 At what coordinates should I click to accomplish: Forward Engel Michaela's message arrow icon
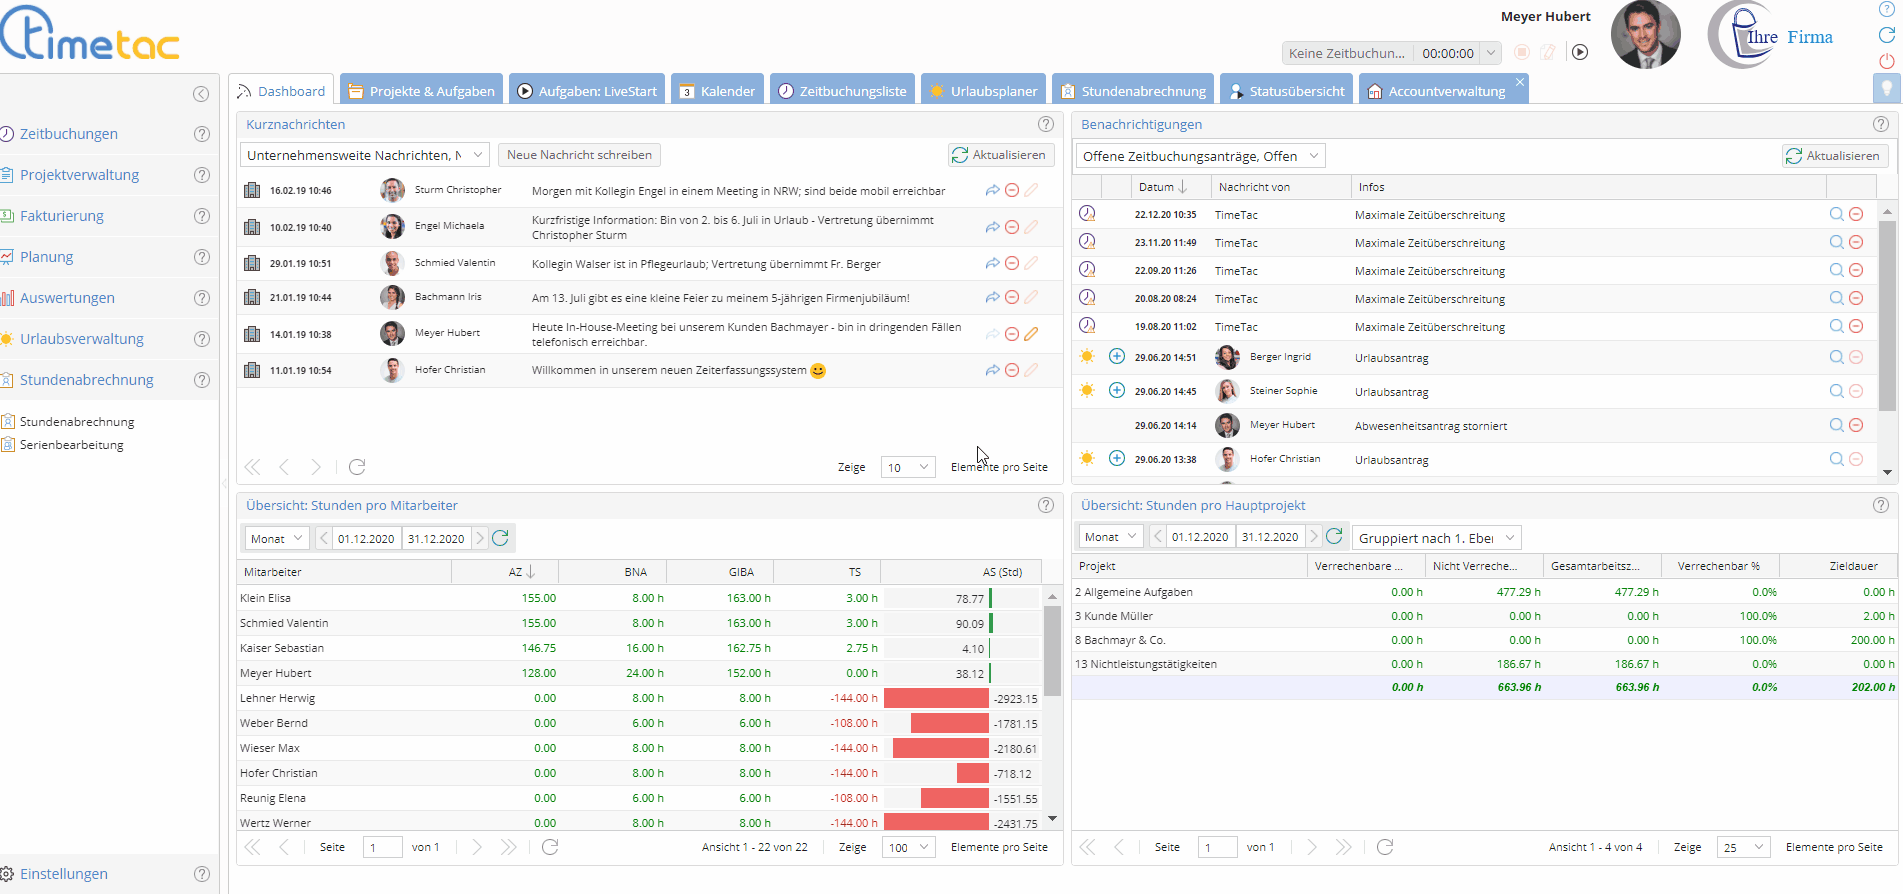pos(992,227)
